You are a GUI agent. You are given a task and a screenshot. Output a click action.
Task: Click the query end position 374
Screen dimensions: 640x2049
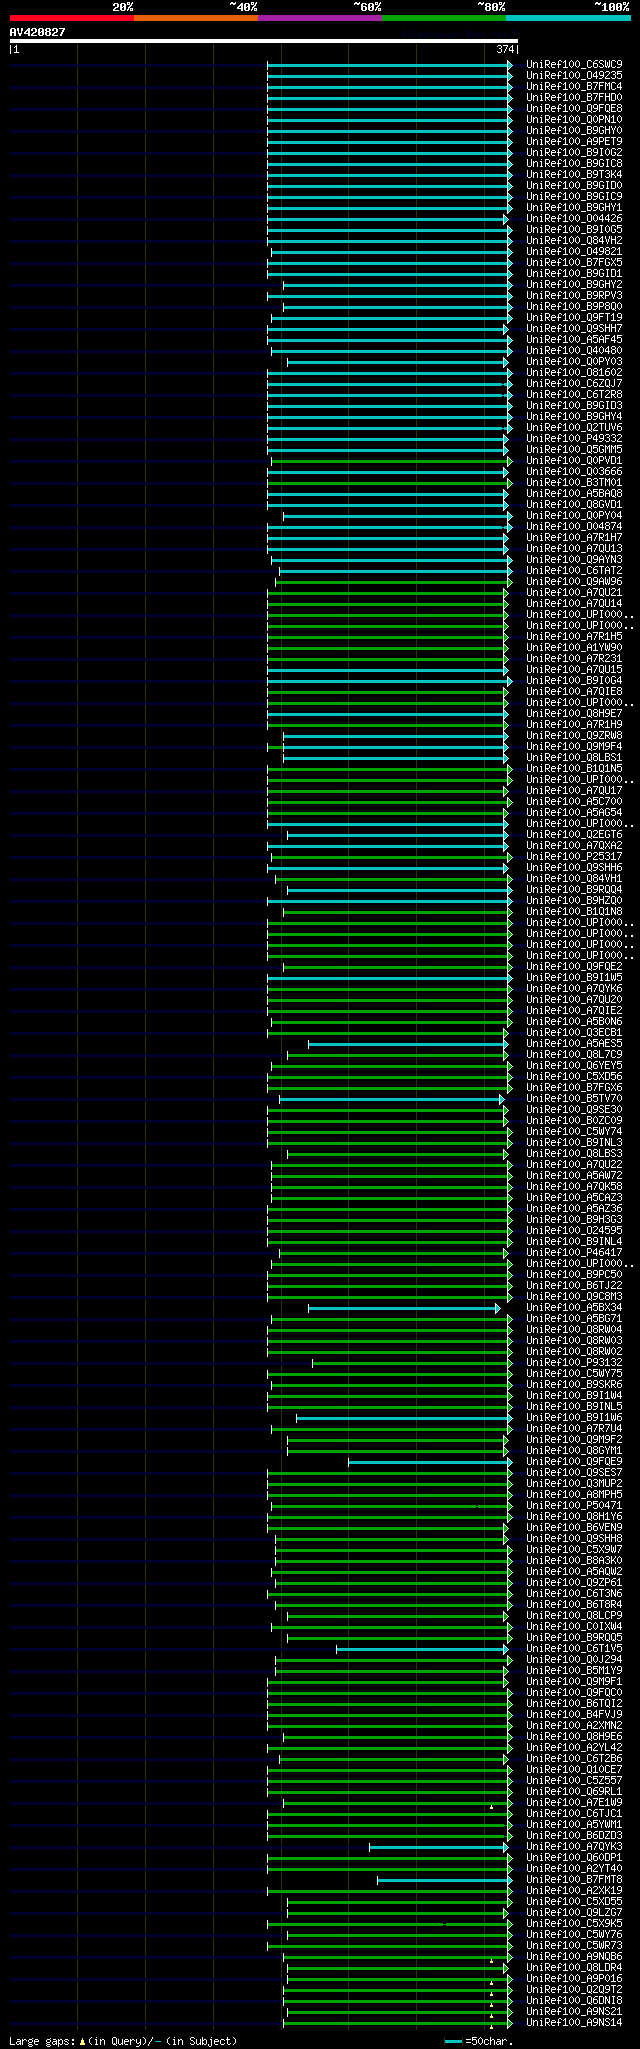point(505,49)
